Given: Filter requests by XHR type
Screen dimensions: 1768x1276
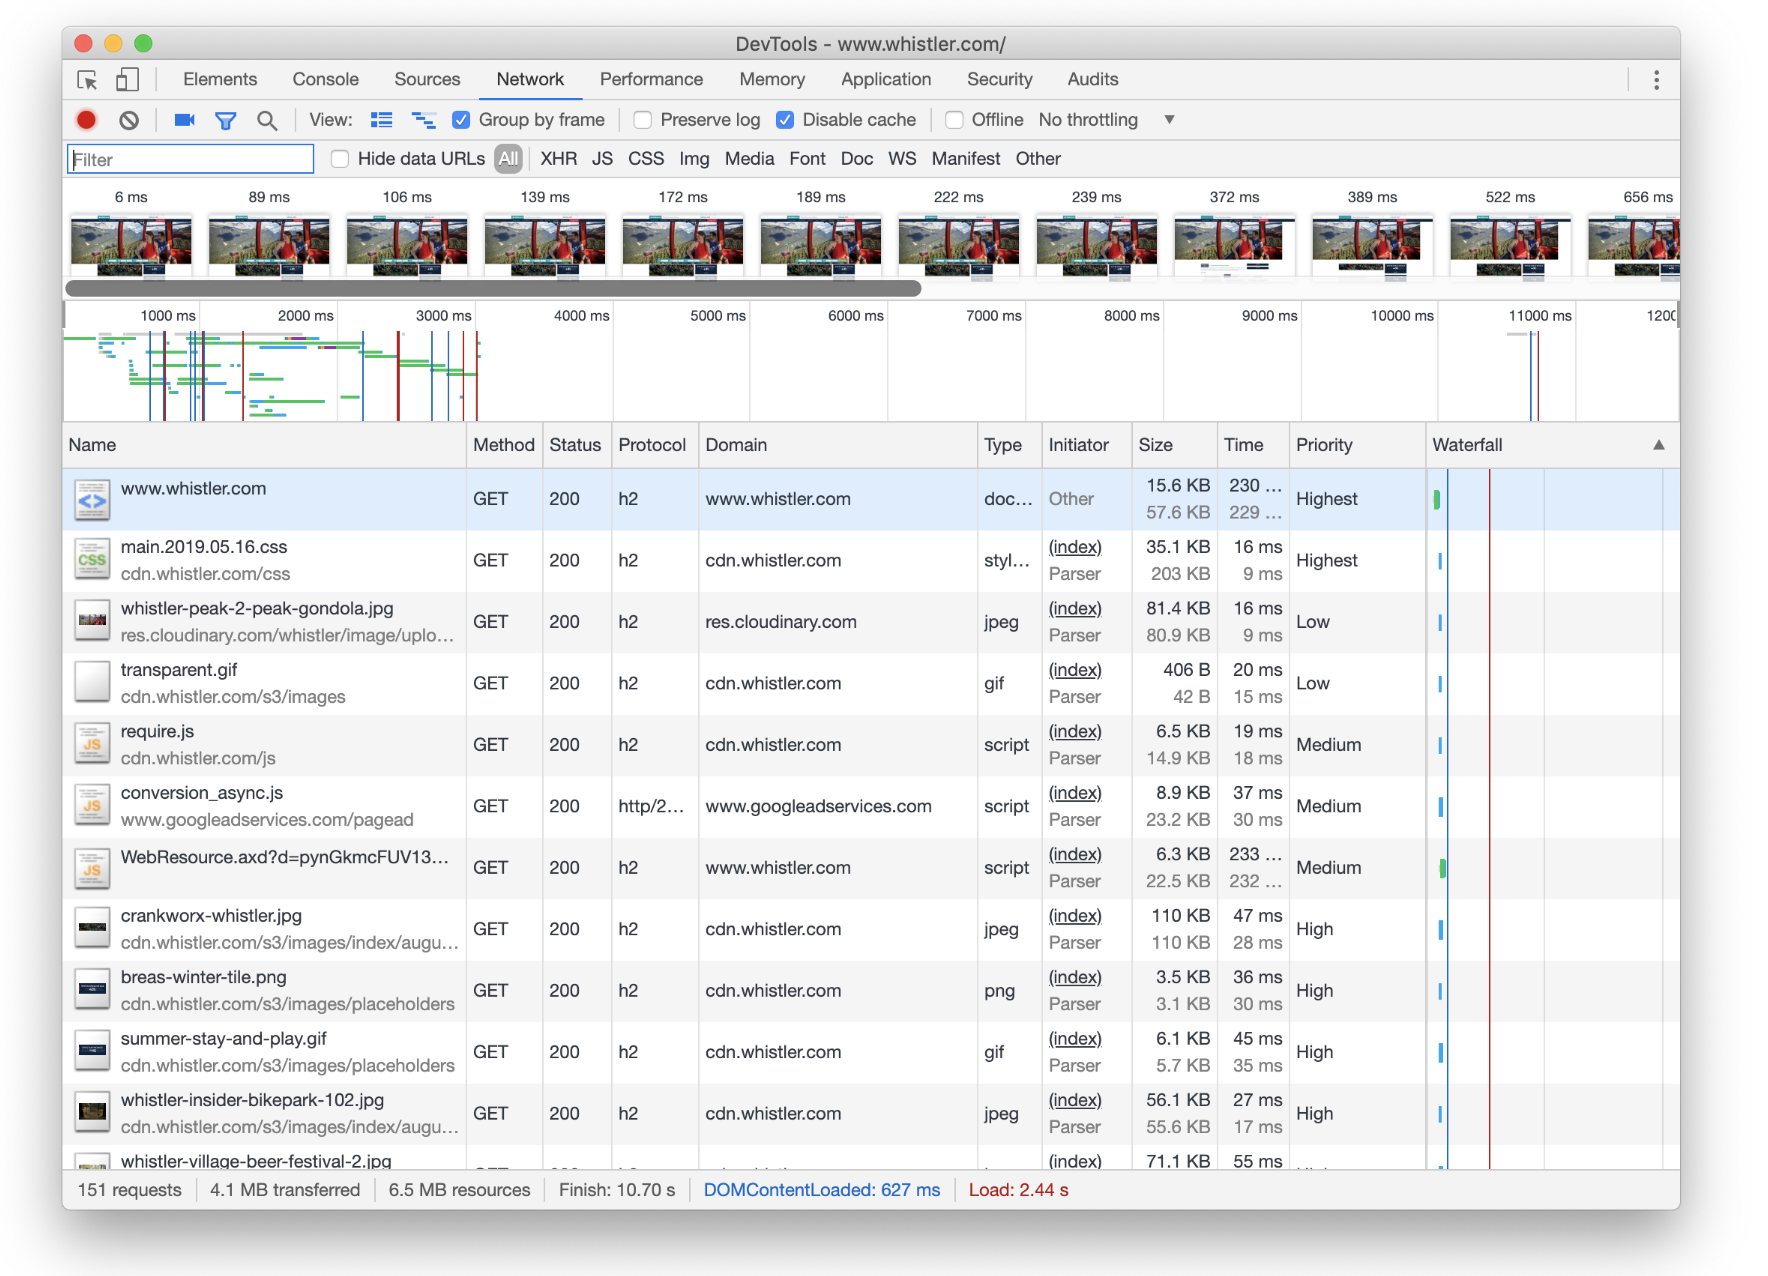Looking at the screenshot, I should (558, 159).
